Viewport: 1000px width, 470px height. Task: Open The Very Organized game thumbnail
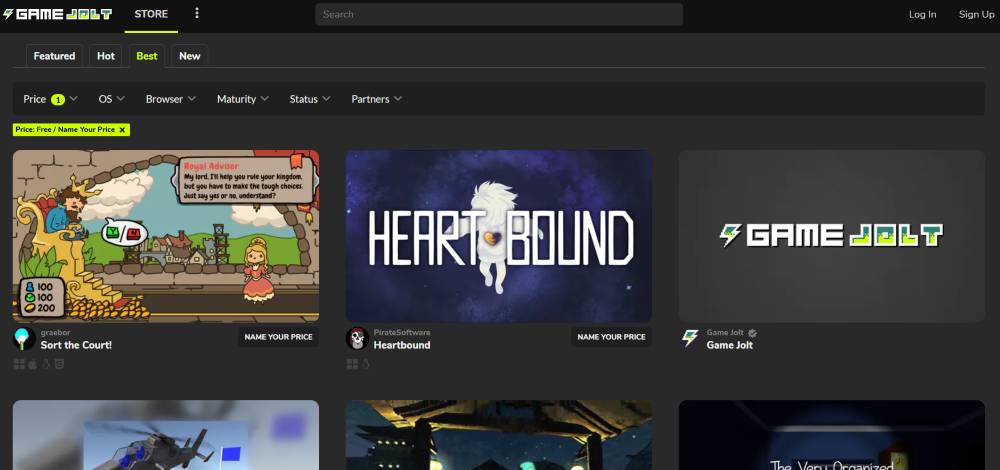pos(832,435)
